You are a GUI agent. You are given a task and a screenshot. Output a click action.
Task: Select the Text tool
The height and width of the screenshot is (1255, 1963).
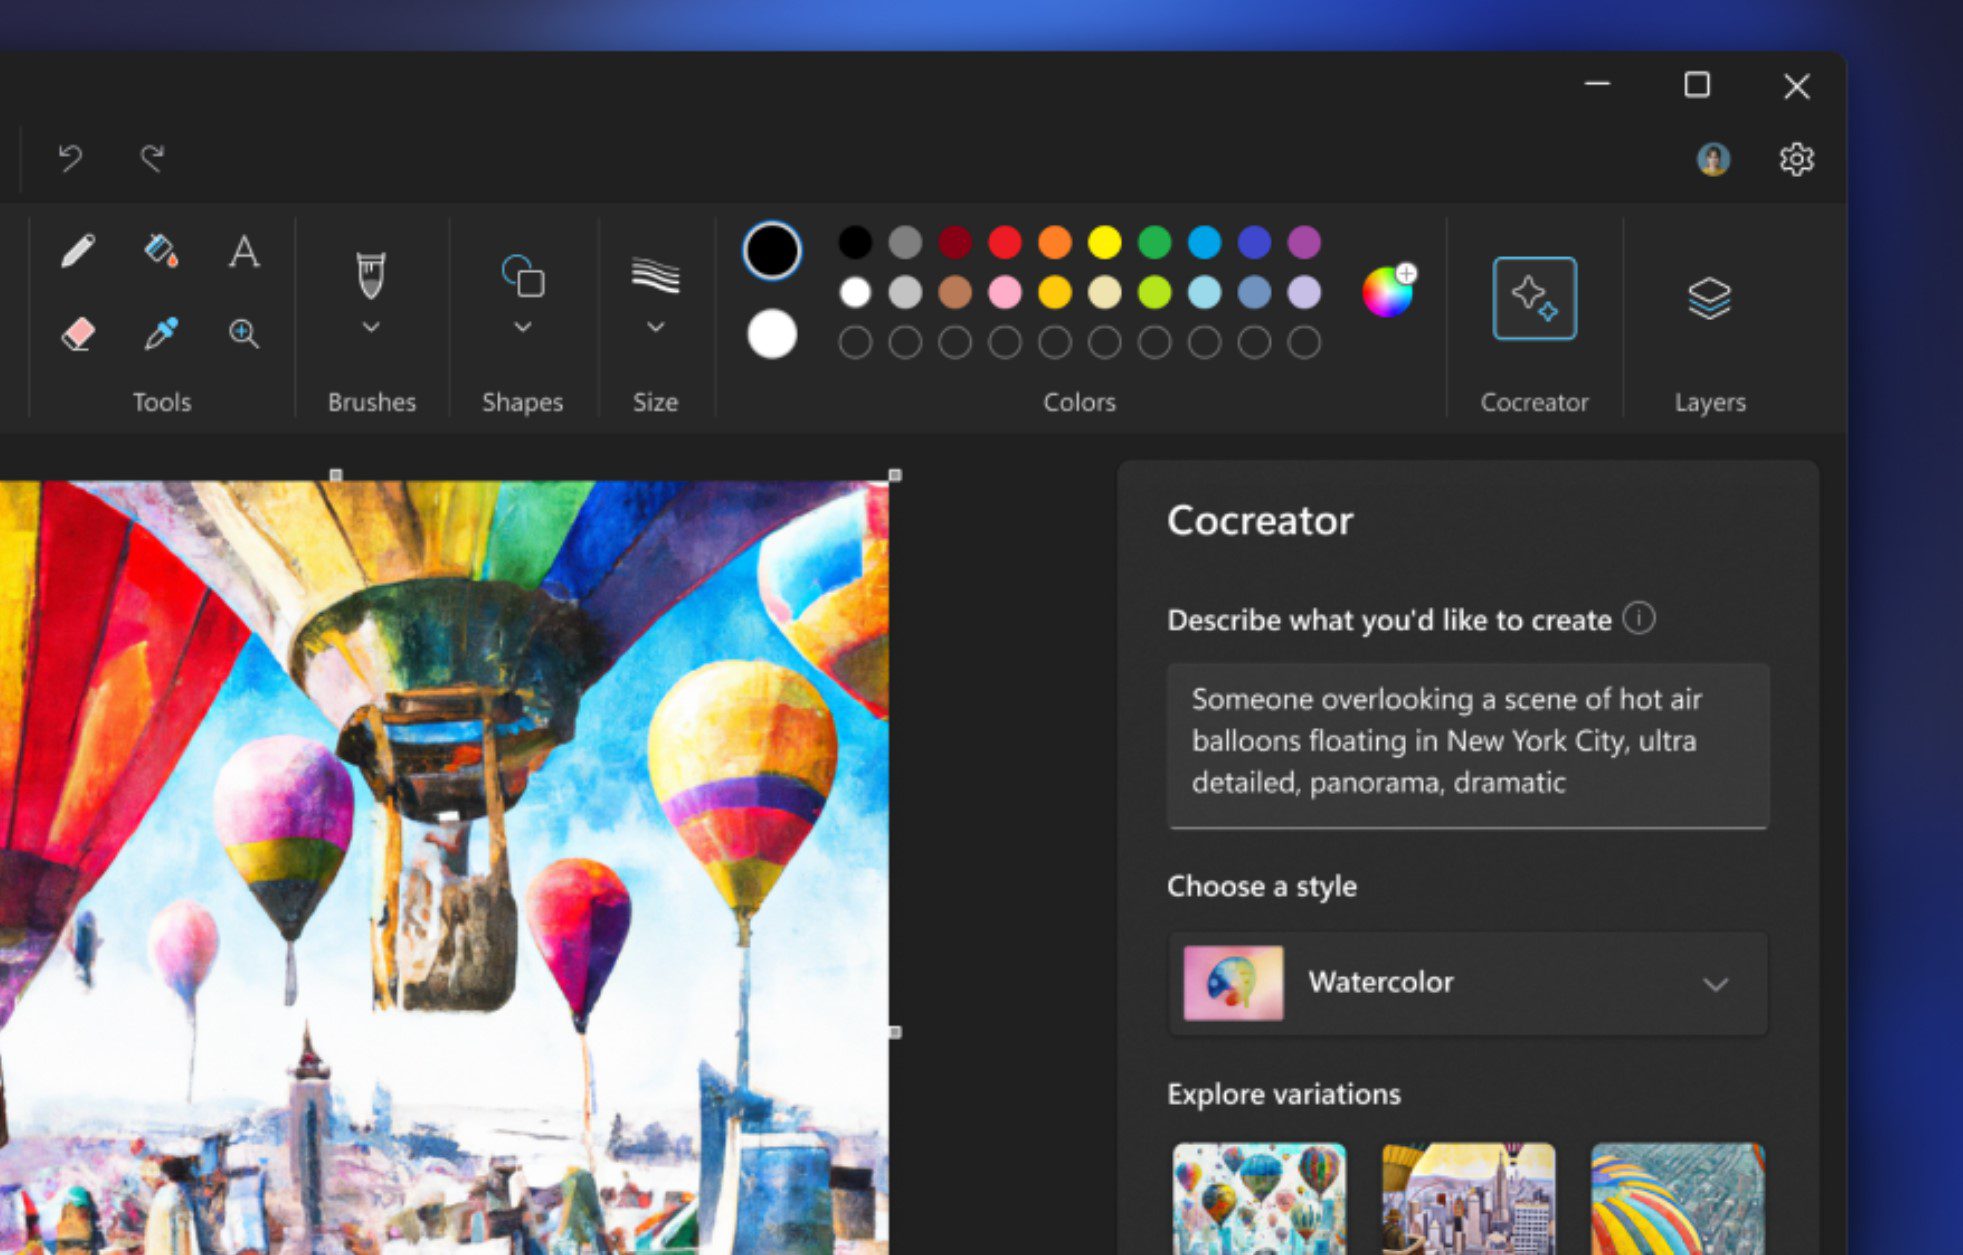(244, 250)
